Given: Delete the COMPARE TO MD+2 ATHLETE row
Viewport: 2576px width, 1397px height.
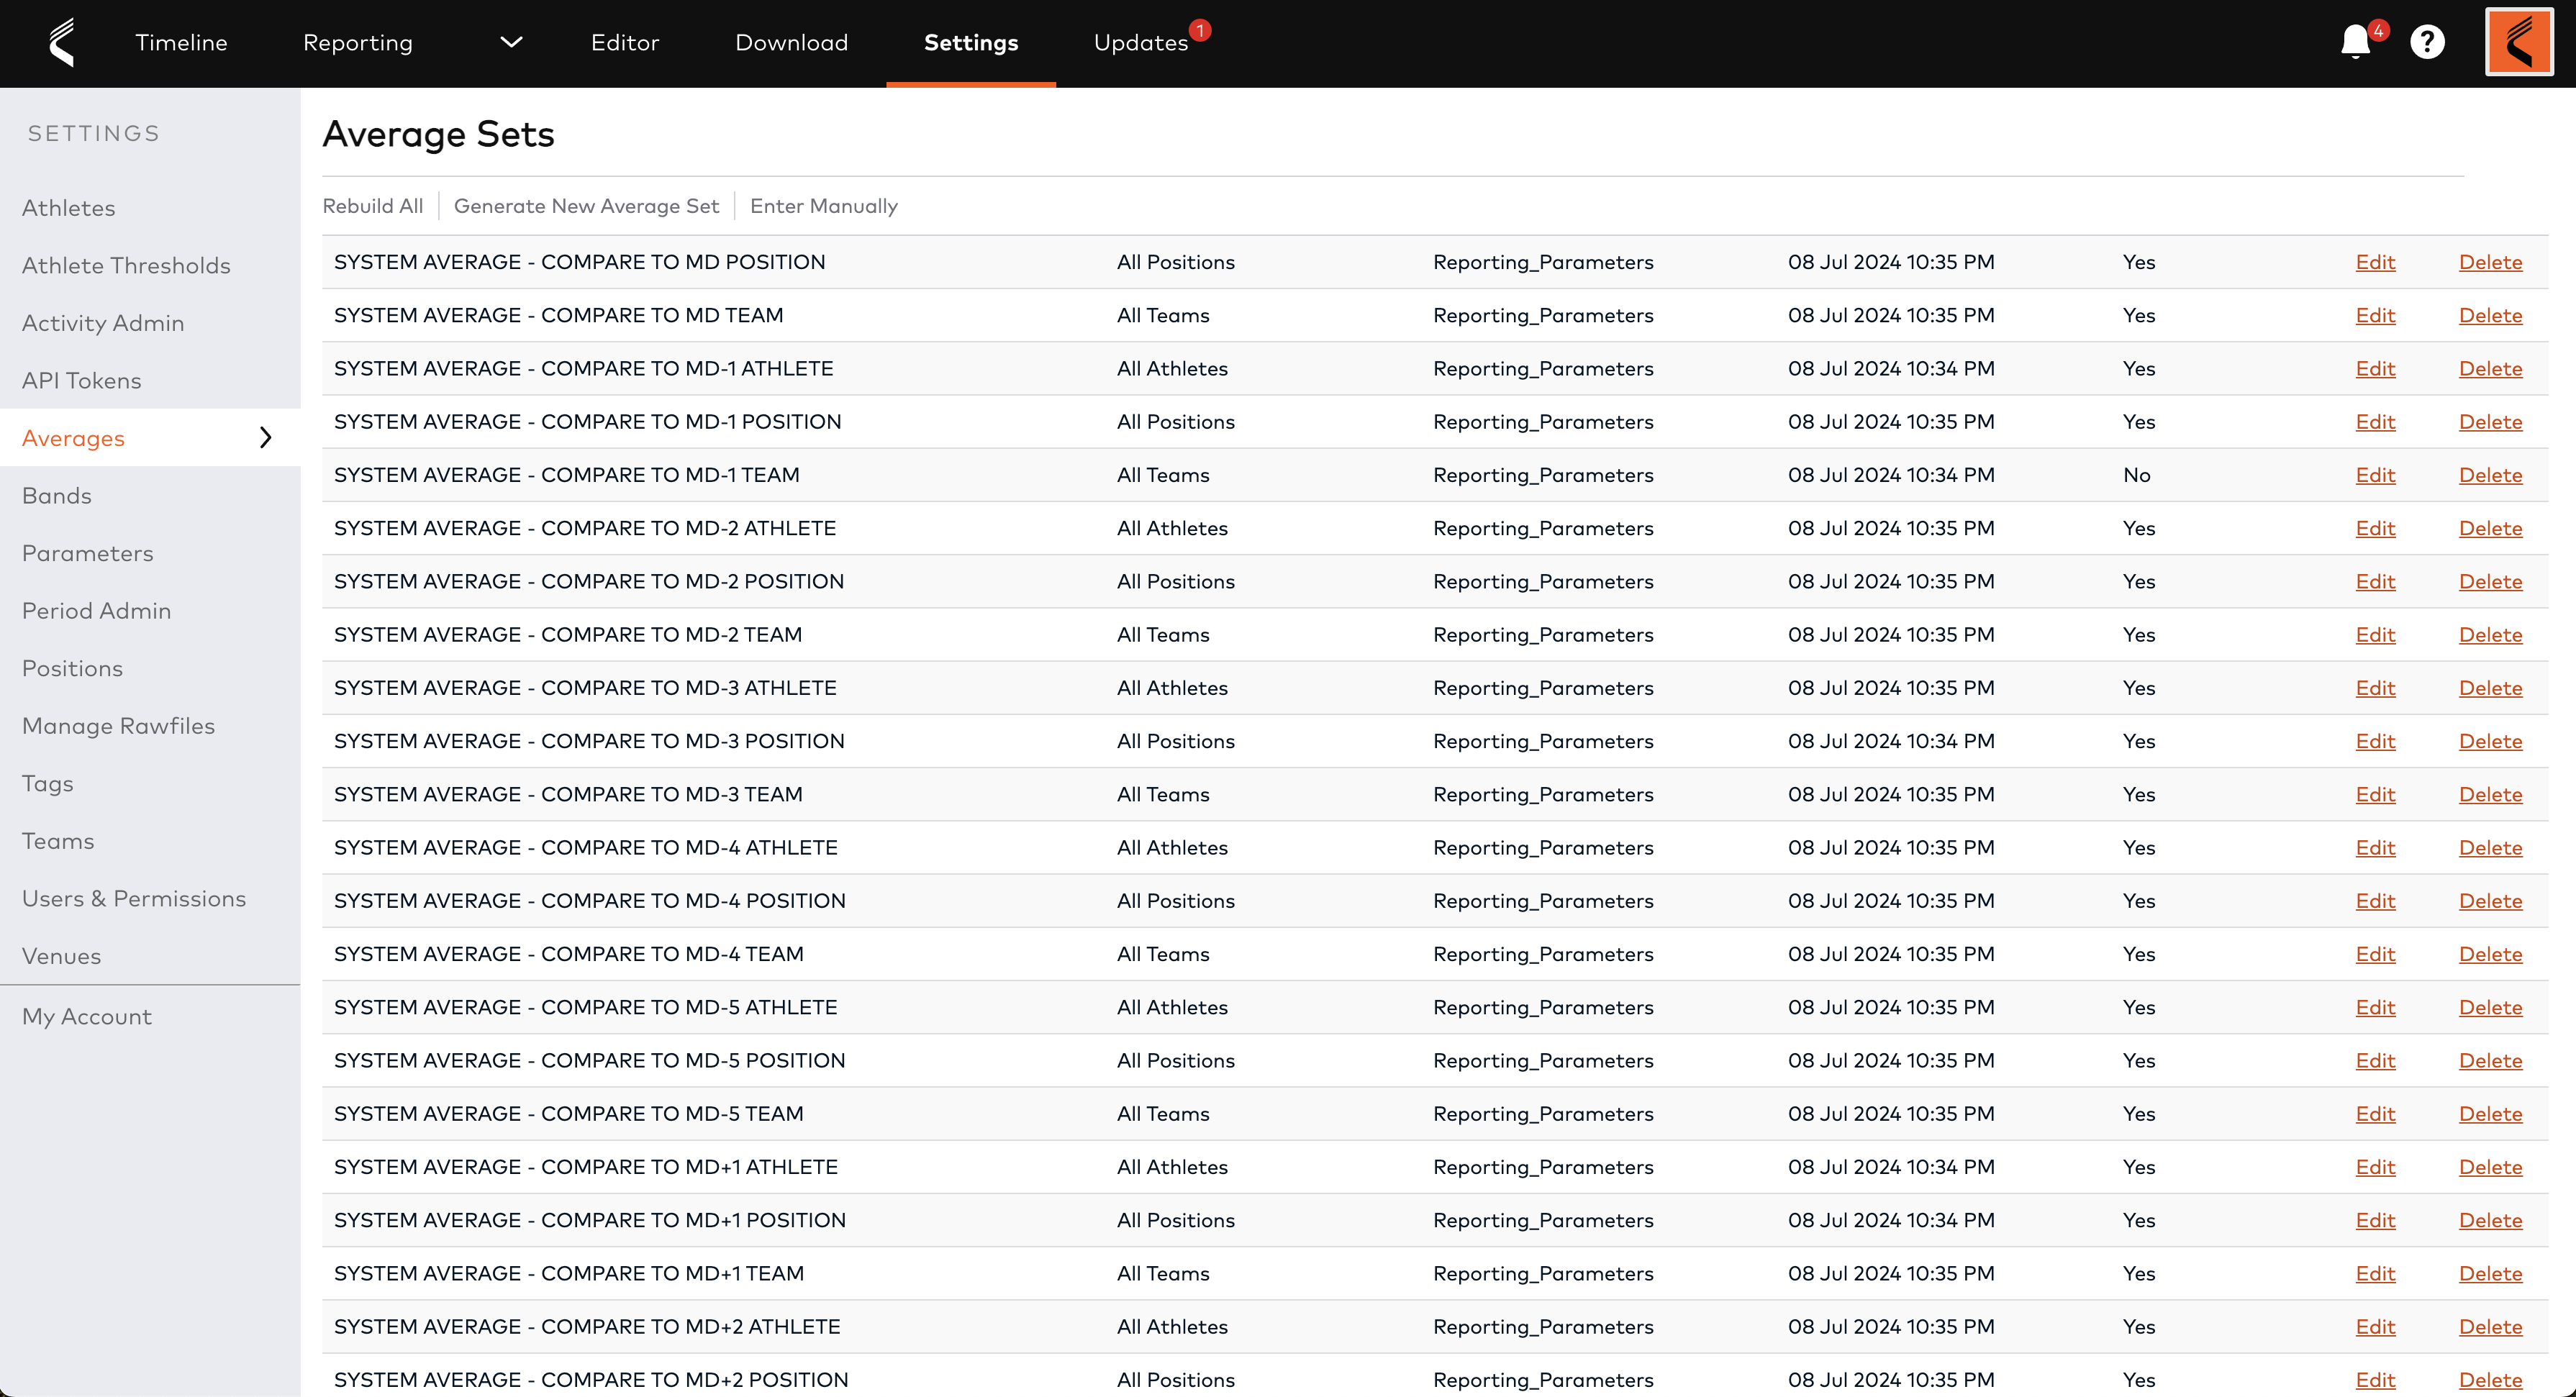Looking at the screenshot, I should coord(2490,1327).
